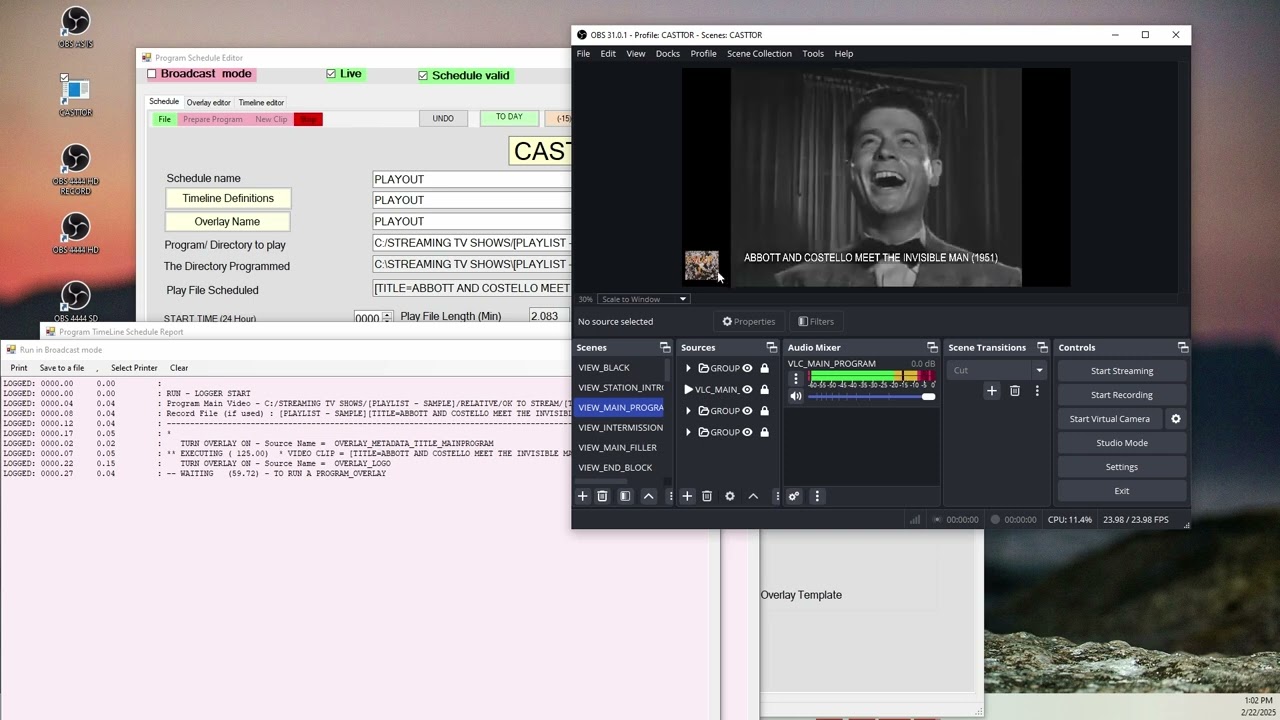Switch to Overlay editor tab

208,102
